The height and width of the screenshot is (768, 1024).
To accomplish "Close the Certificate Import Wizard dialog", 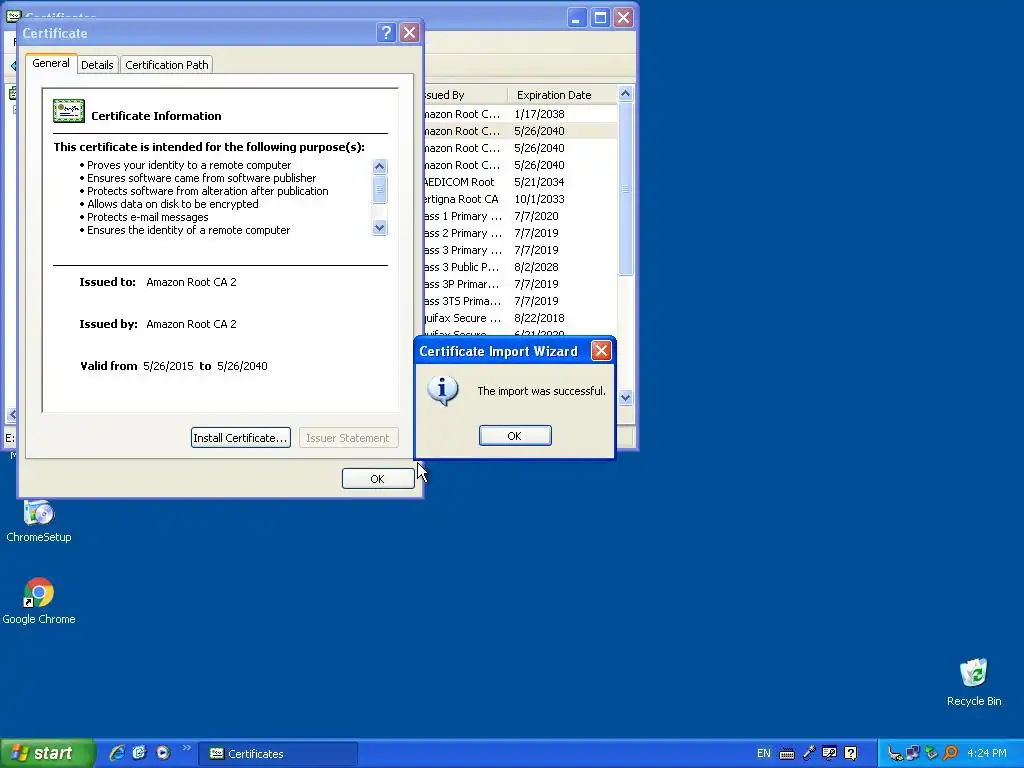I will (x=601, y=351).
